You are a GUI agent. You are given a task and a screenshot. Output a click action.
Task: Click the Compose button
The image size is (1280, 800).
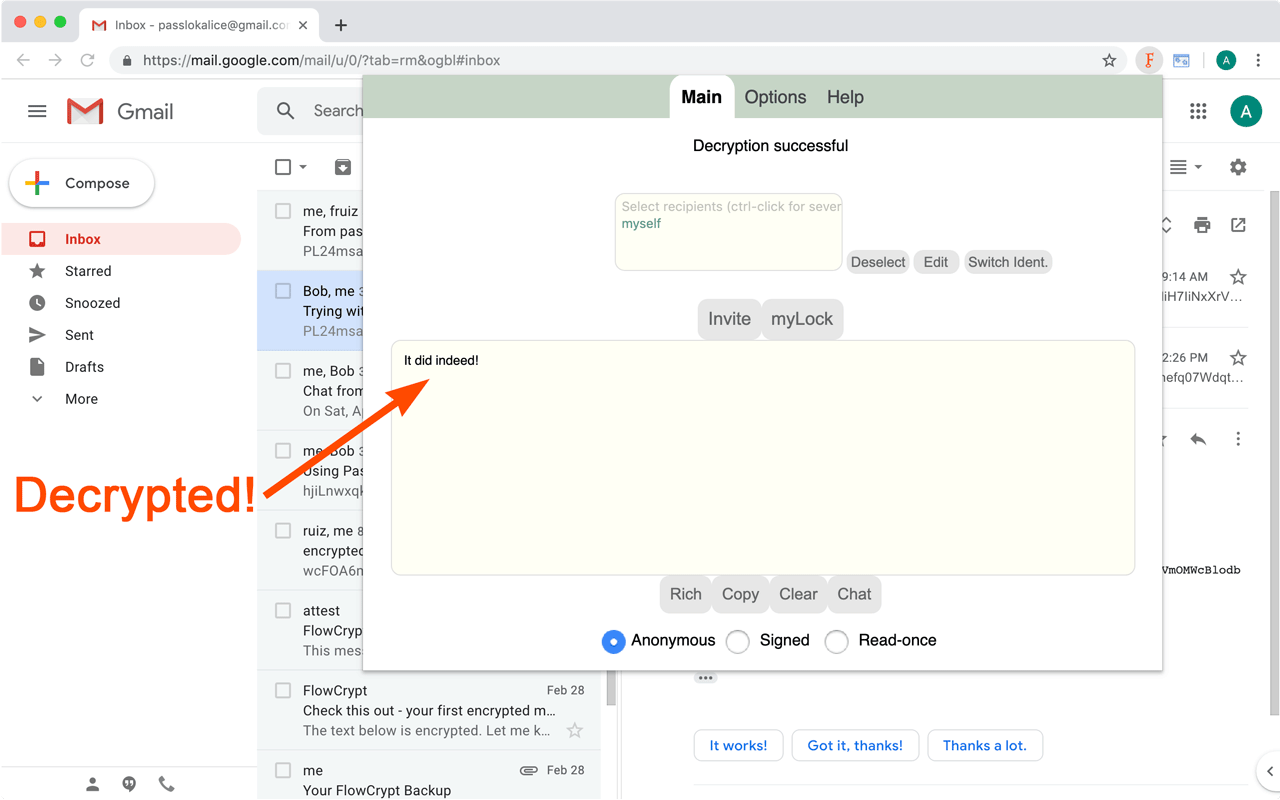coord(82,183)
